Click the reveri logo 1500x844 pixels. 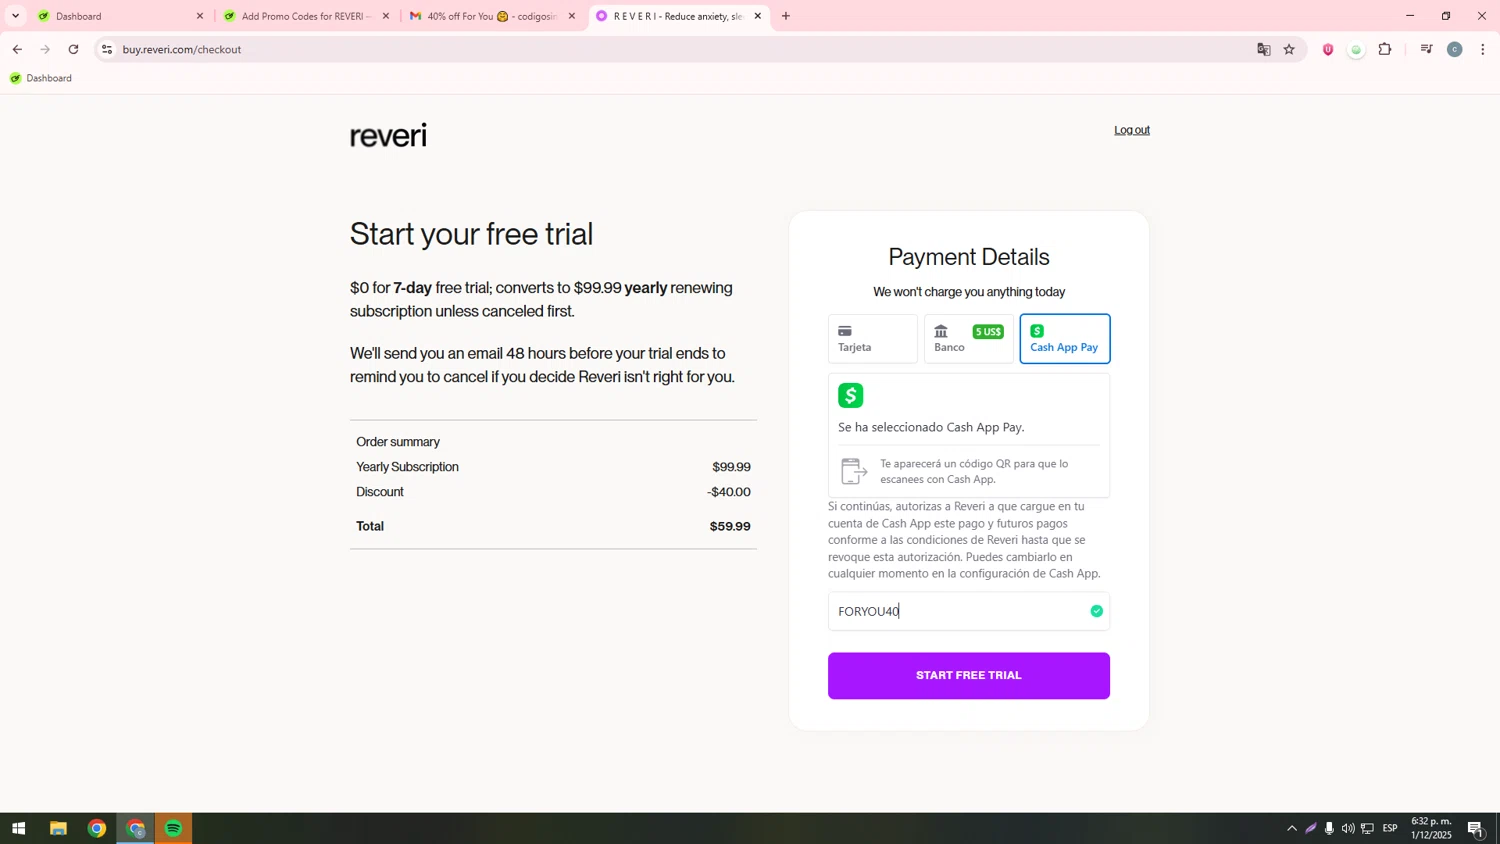pyautogui.click(x=388, y=136)
